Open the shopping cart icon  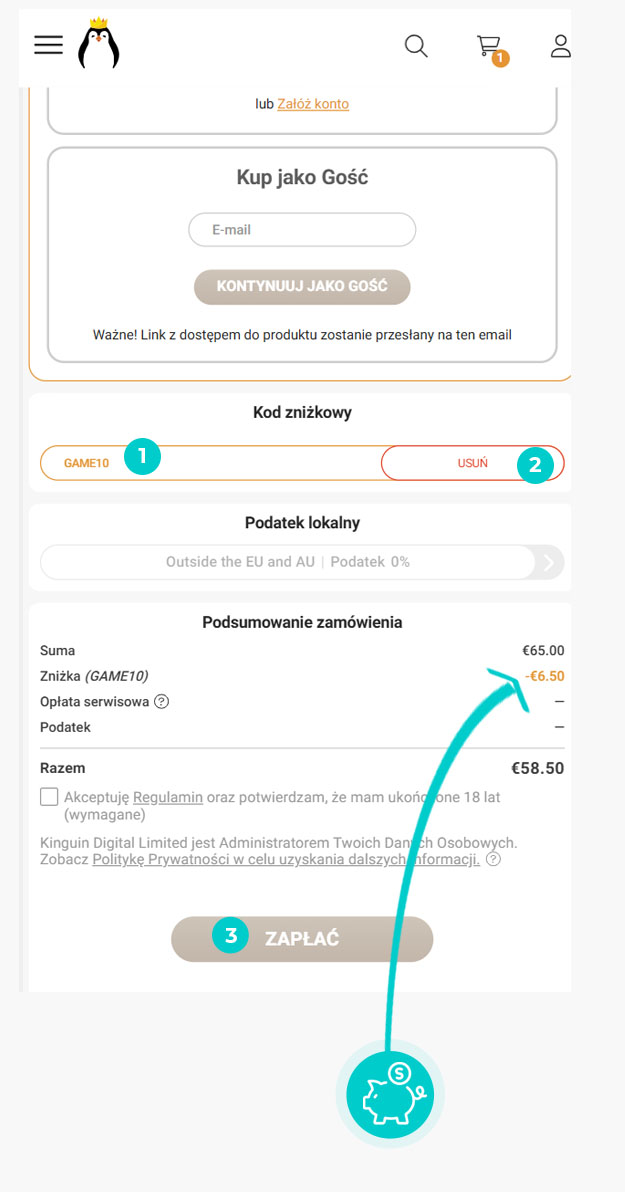click(487, 46)
